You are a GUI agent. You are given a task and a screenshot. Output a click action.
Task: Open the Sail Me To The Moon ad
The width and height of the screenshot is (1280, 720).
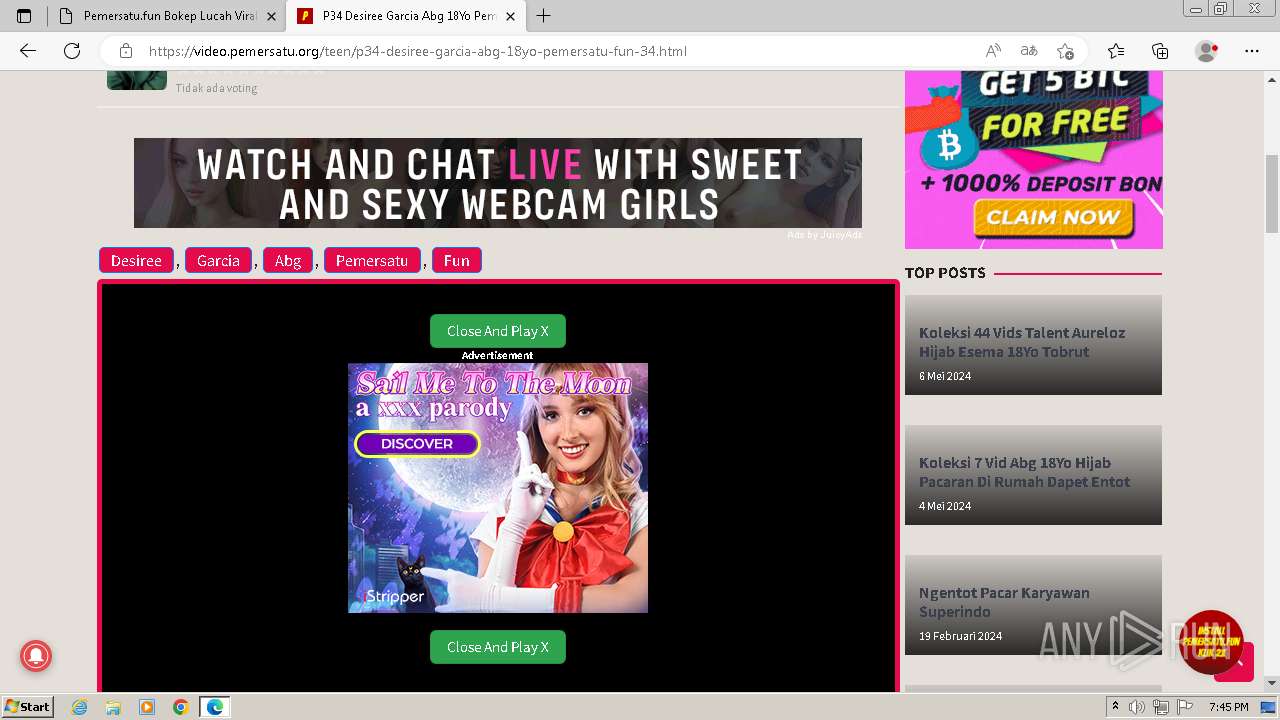pyautogui.click(x=498, y=488)
